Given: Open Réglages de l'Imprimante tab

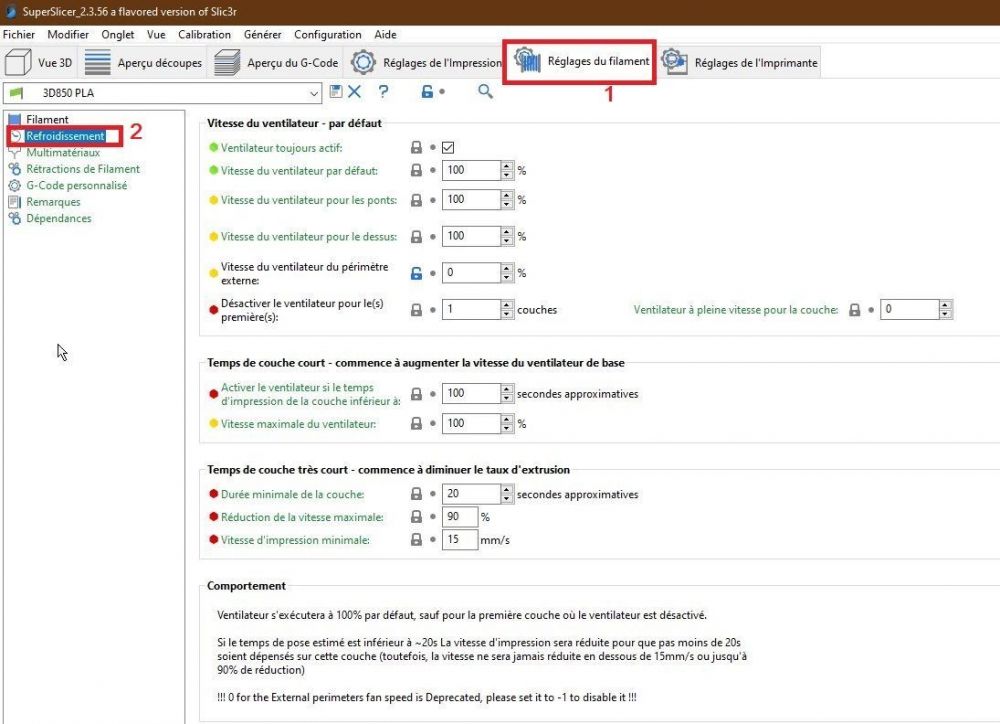Looking at the screenshot, I should (740, 63).
